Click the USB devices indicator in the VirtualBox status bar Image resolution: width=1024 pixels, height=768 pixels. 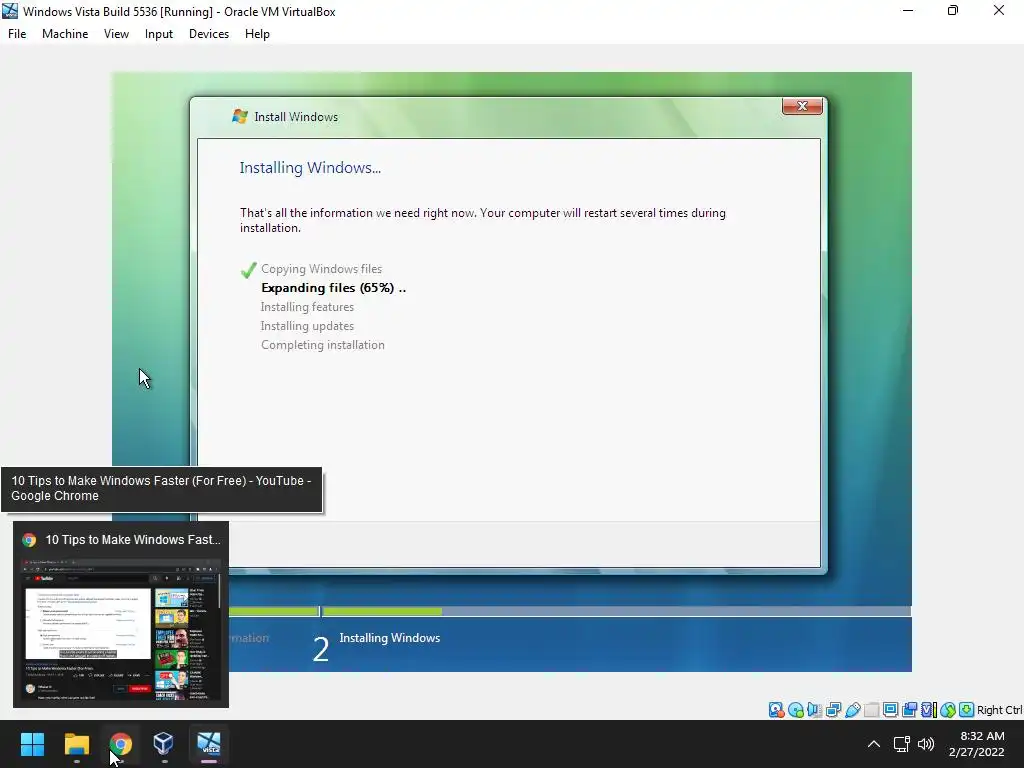852,710
